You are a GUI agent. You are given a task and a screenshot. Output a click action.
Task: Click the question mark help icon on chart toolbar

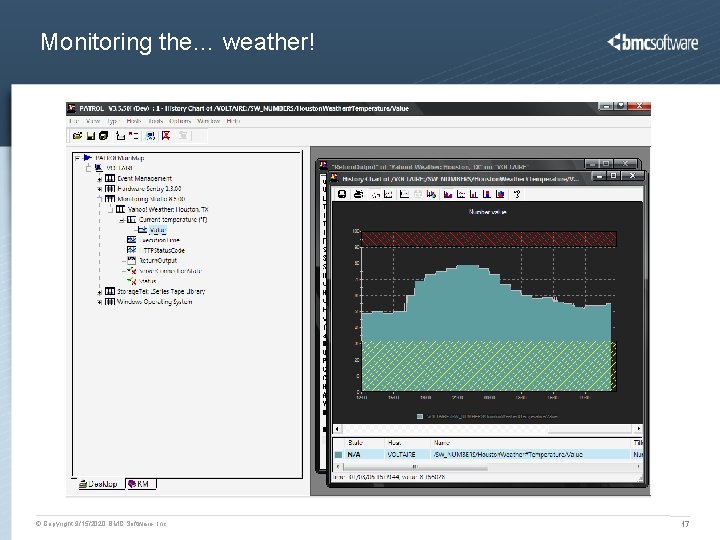(517, 194)
